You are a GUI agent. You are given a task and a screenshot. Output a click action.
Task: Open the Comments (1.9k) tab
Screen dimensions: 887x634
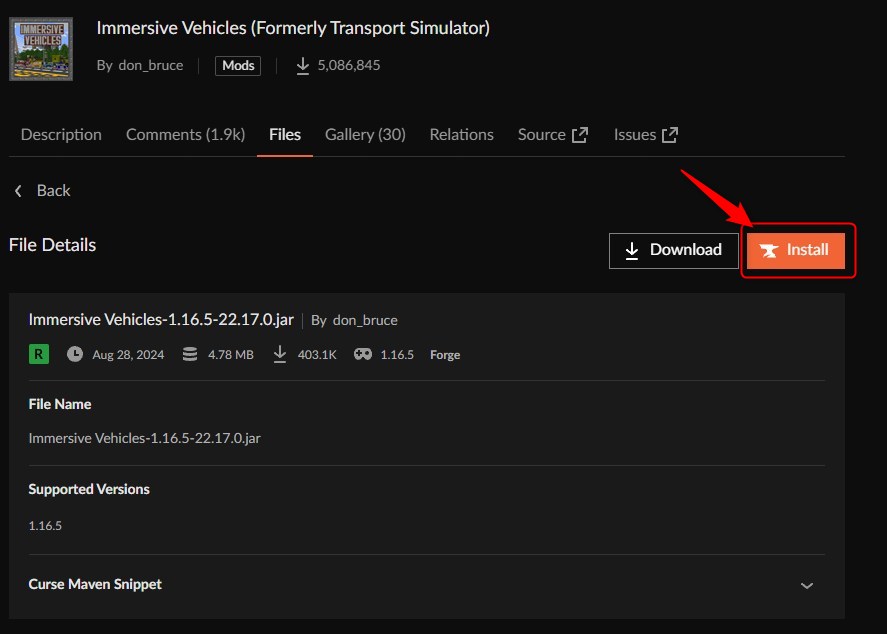[x=185, y=135]
